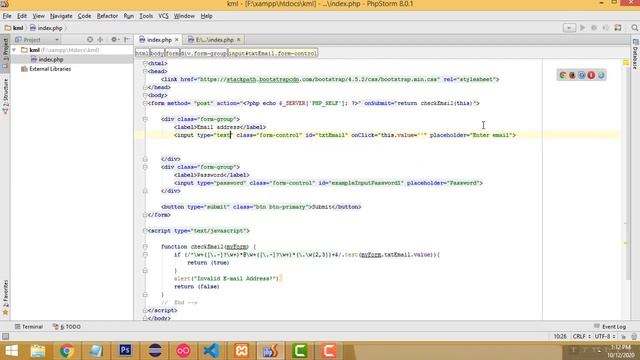The width and height of the screenshot is (640, 360).
Task: Click index.php in the navigation bar
Action: (46, 28)
